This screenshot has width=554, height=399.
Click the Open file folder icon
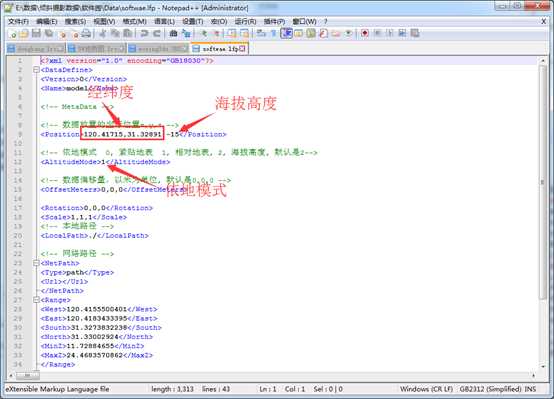[x=24, y=34]
